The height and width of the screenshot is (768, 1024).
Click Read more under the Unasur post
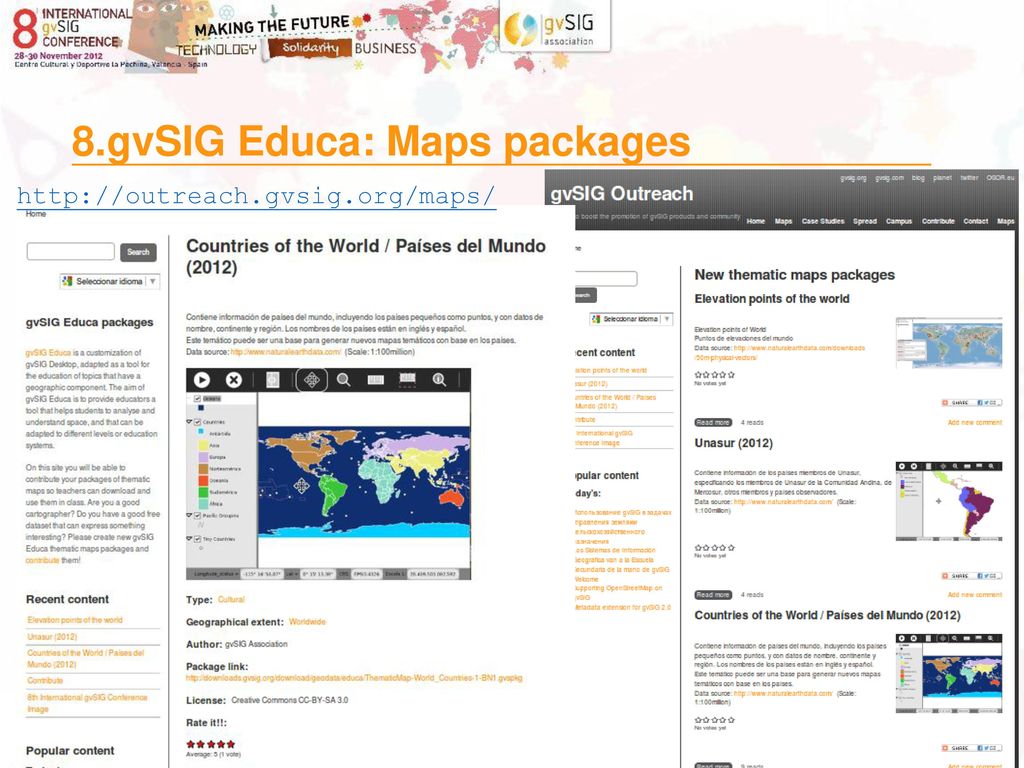[x=712, y=595]
